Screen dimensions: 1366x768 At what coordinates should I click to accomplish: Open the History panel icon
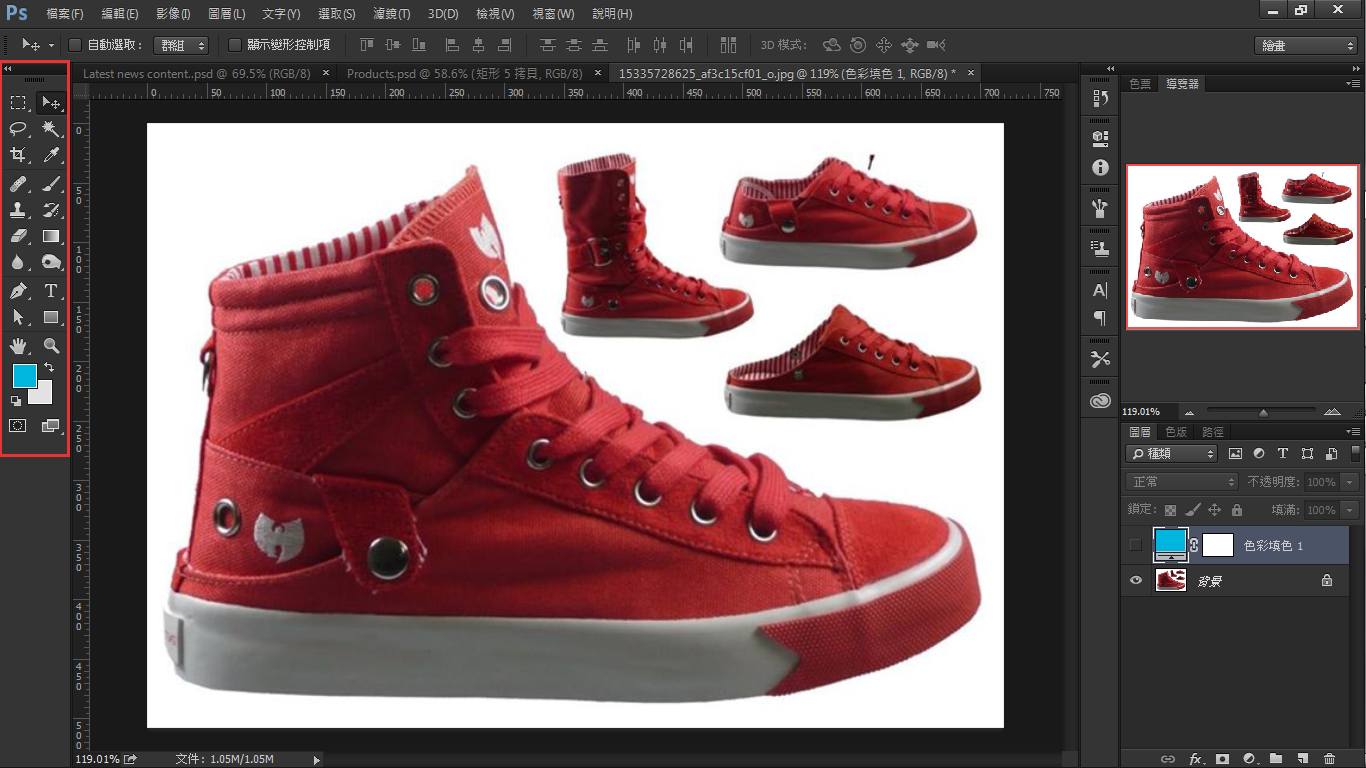point(1100,98)
